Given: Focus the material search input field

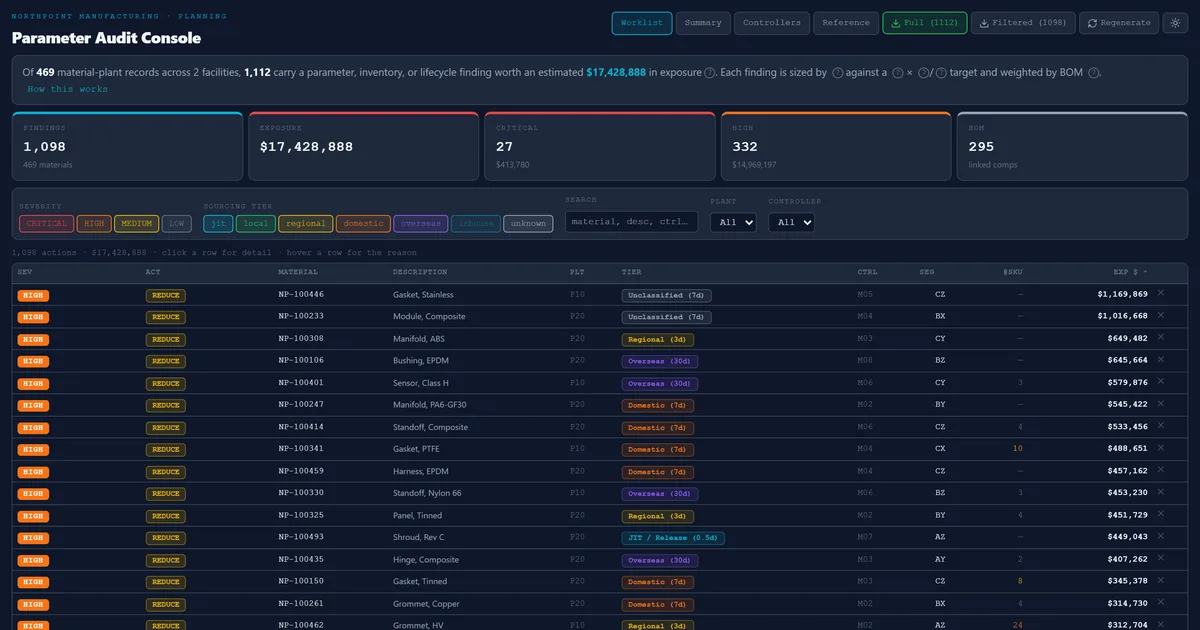Looking at the screenshot, I should click(x=632, y=222).
